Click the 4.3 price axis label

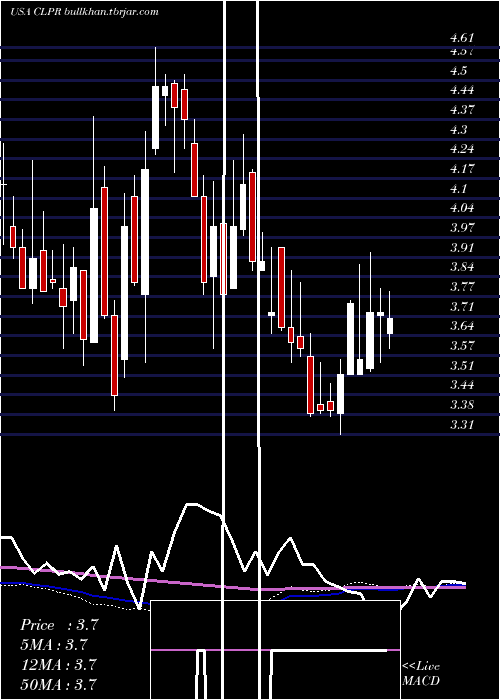coord(458,130)
